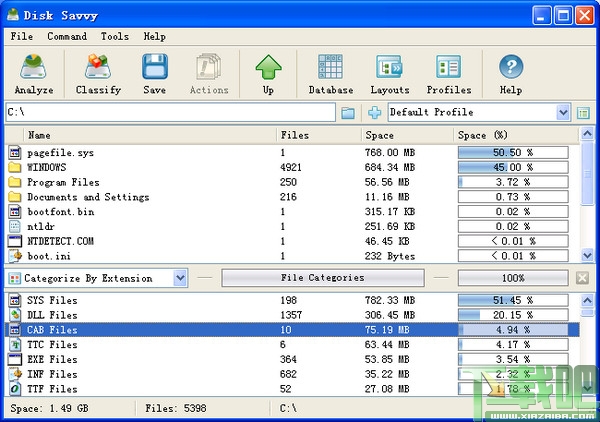Click the File Categories button
Screen dimensions: 600x422
coord(323,278)
